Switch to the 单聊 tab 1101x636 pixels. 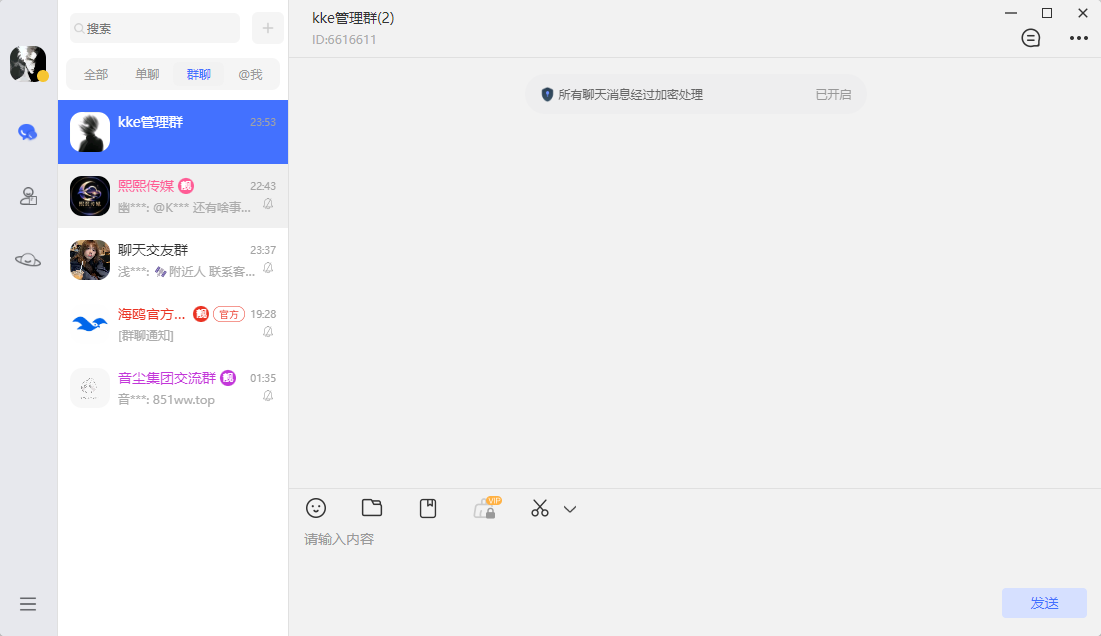pyautogui.click(x=147, y=74)
